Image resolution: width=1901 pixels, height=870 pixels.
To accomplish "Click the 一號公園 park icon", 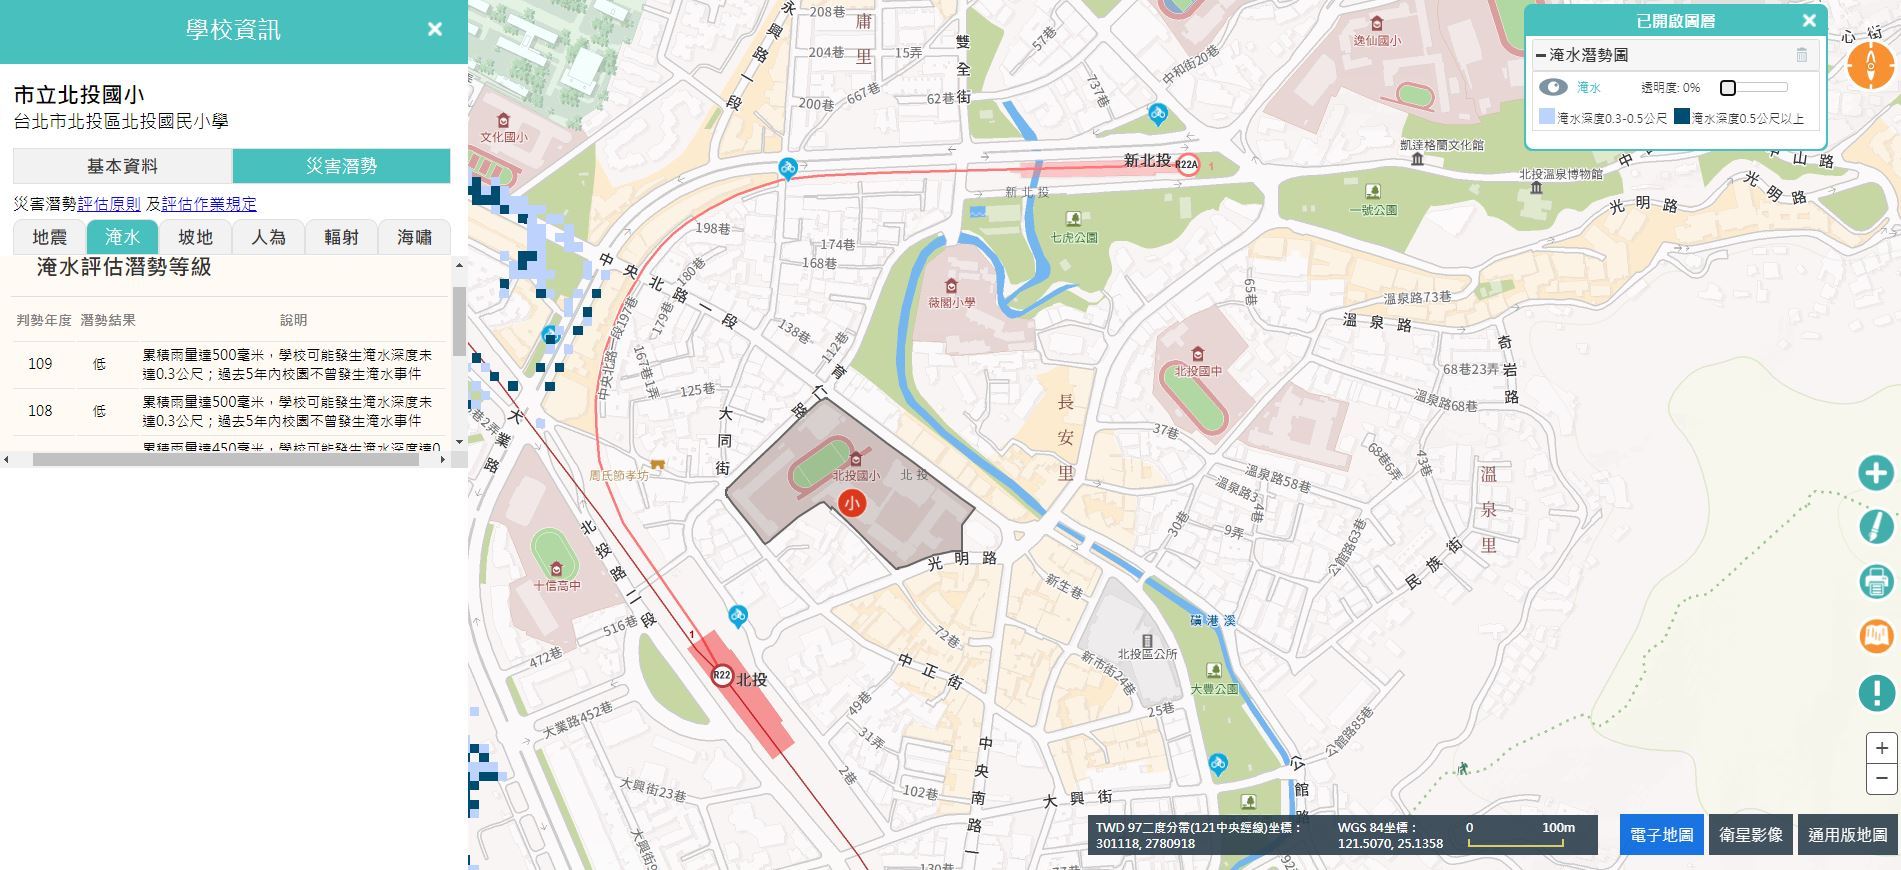I will pyautogui.click(x=1373, y=191).
